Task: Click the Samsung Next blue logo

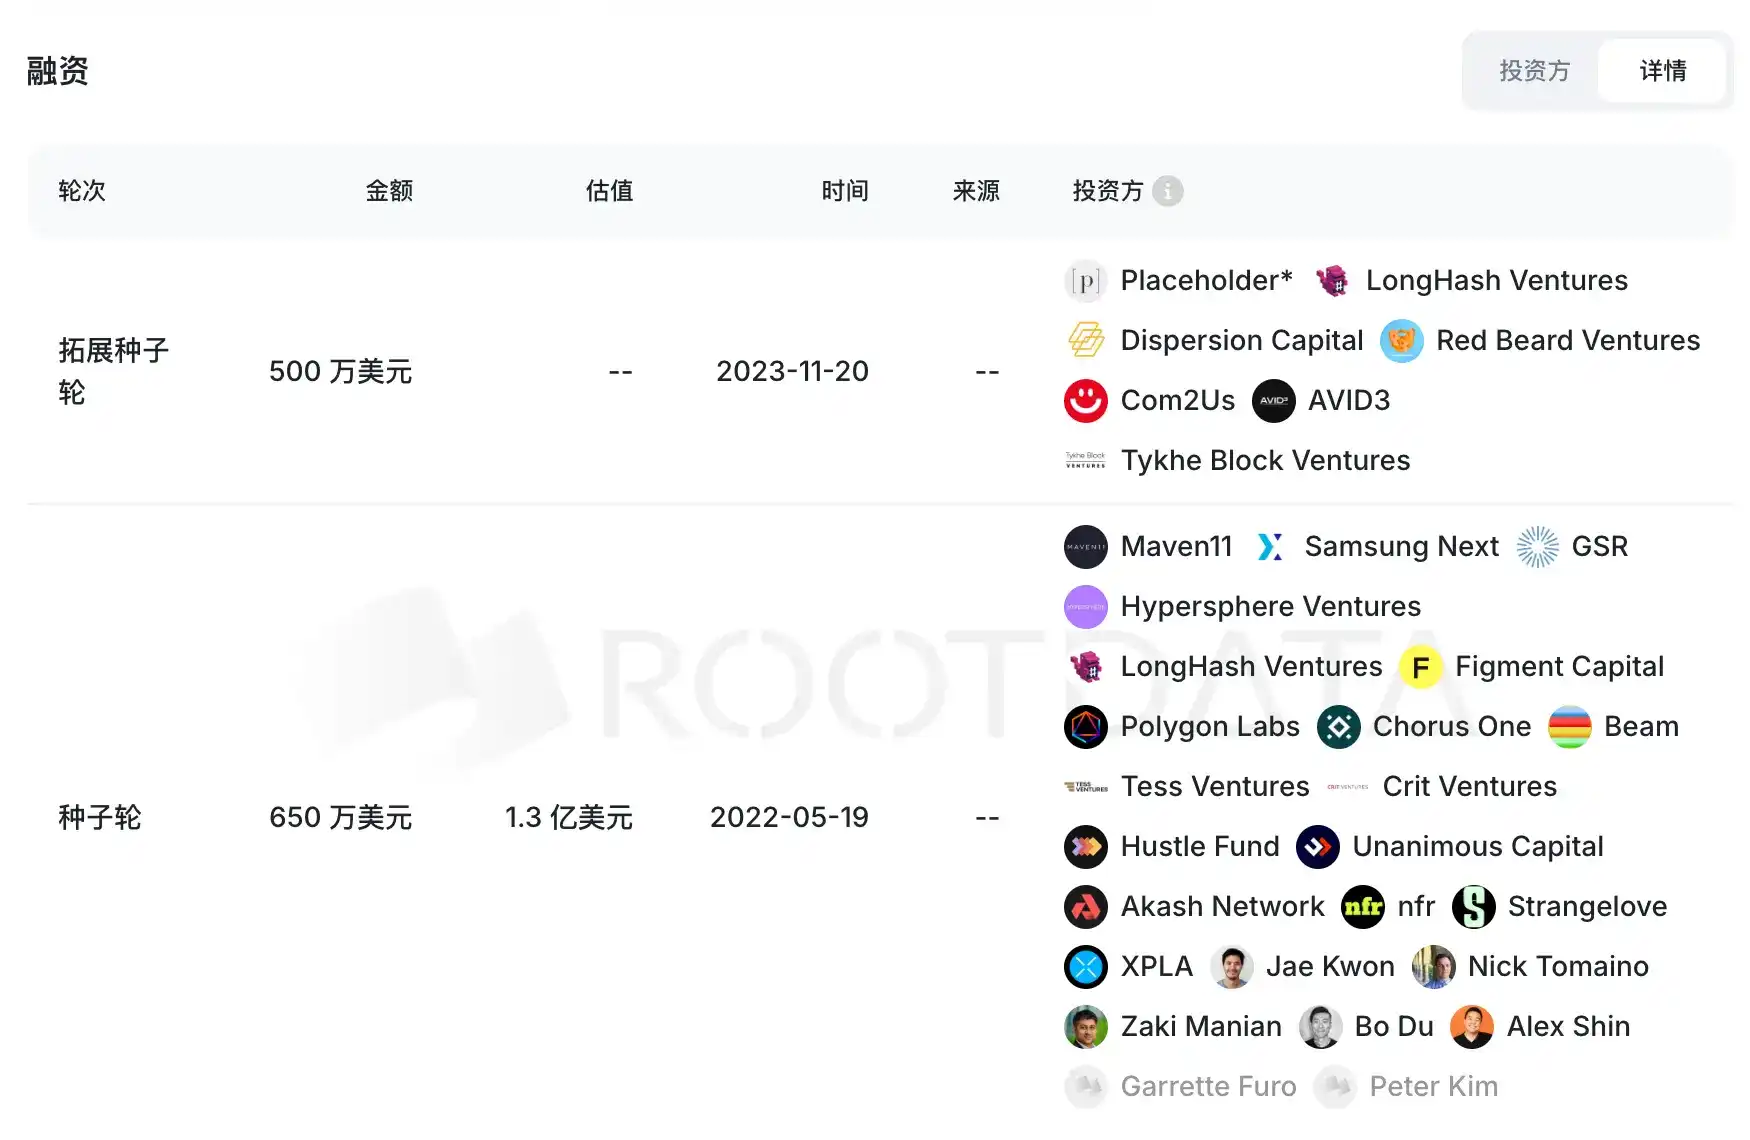Action: (x=1269, y=547)
